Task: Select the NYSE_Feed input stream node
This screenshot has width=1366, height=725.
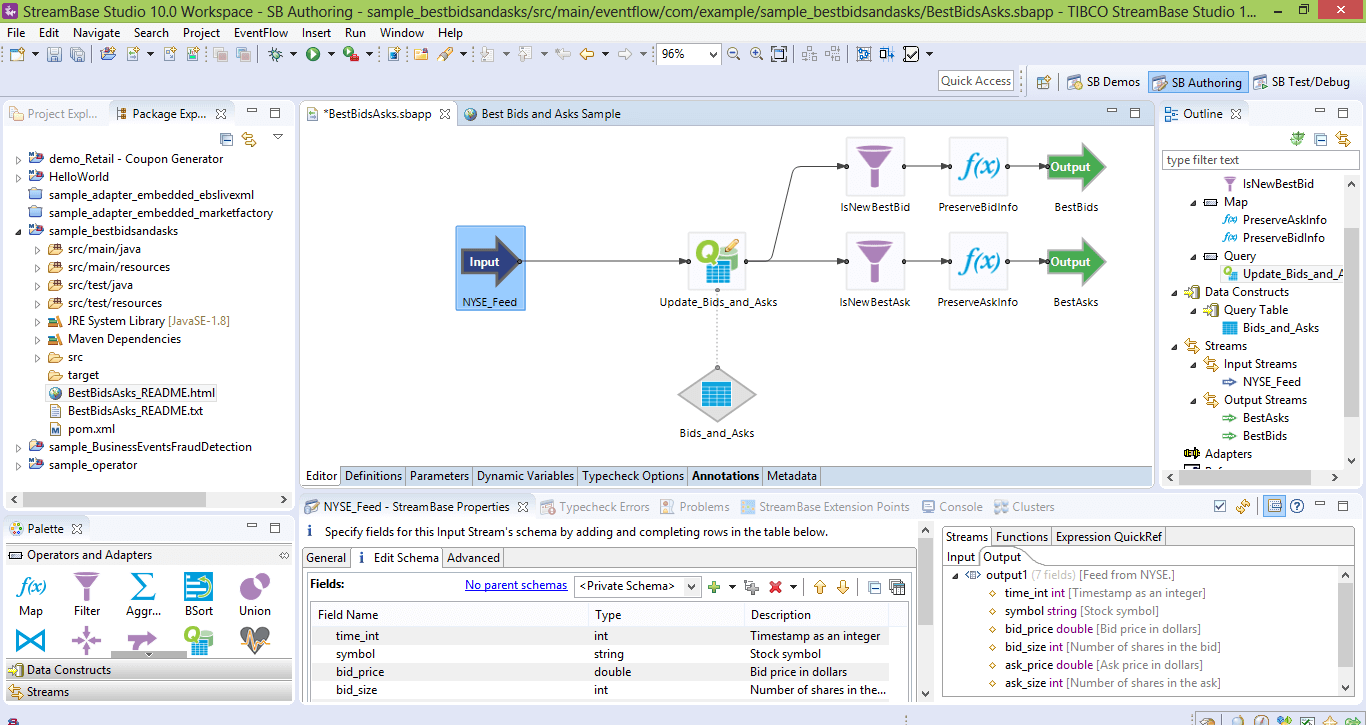Action: pyautogui.click(x=490, y=268)
